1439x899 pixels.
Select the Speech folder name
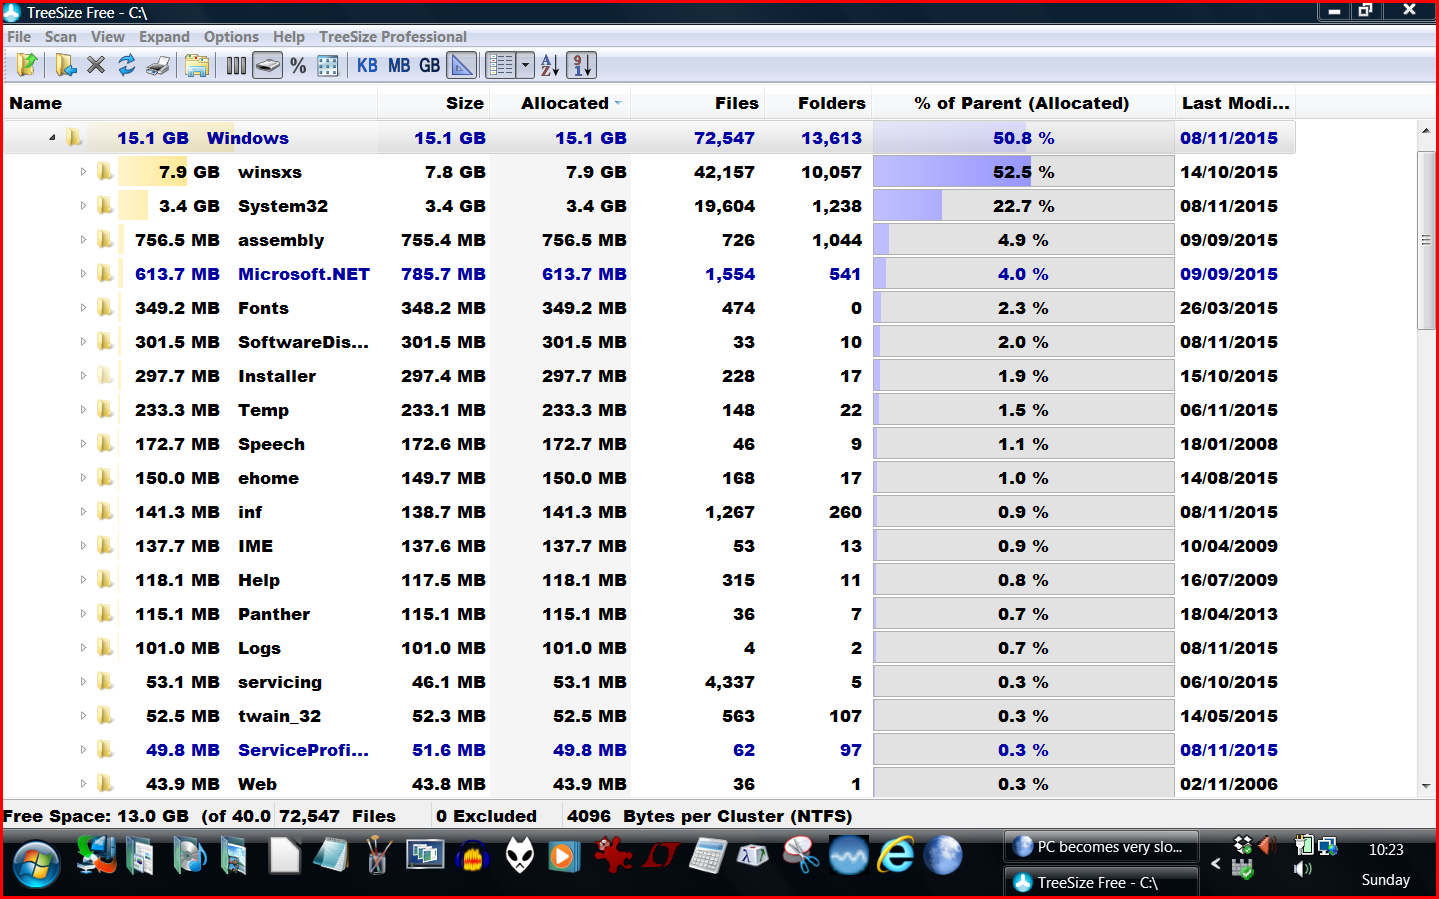coord(271,444)
